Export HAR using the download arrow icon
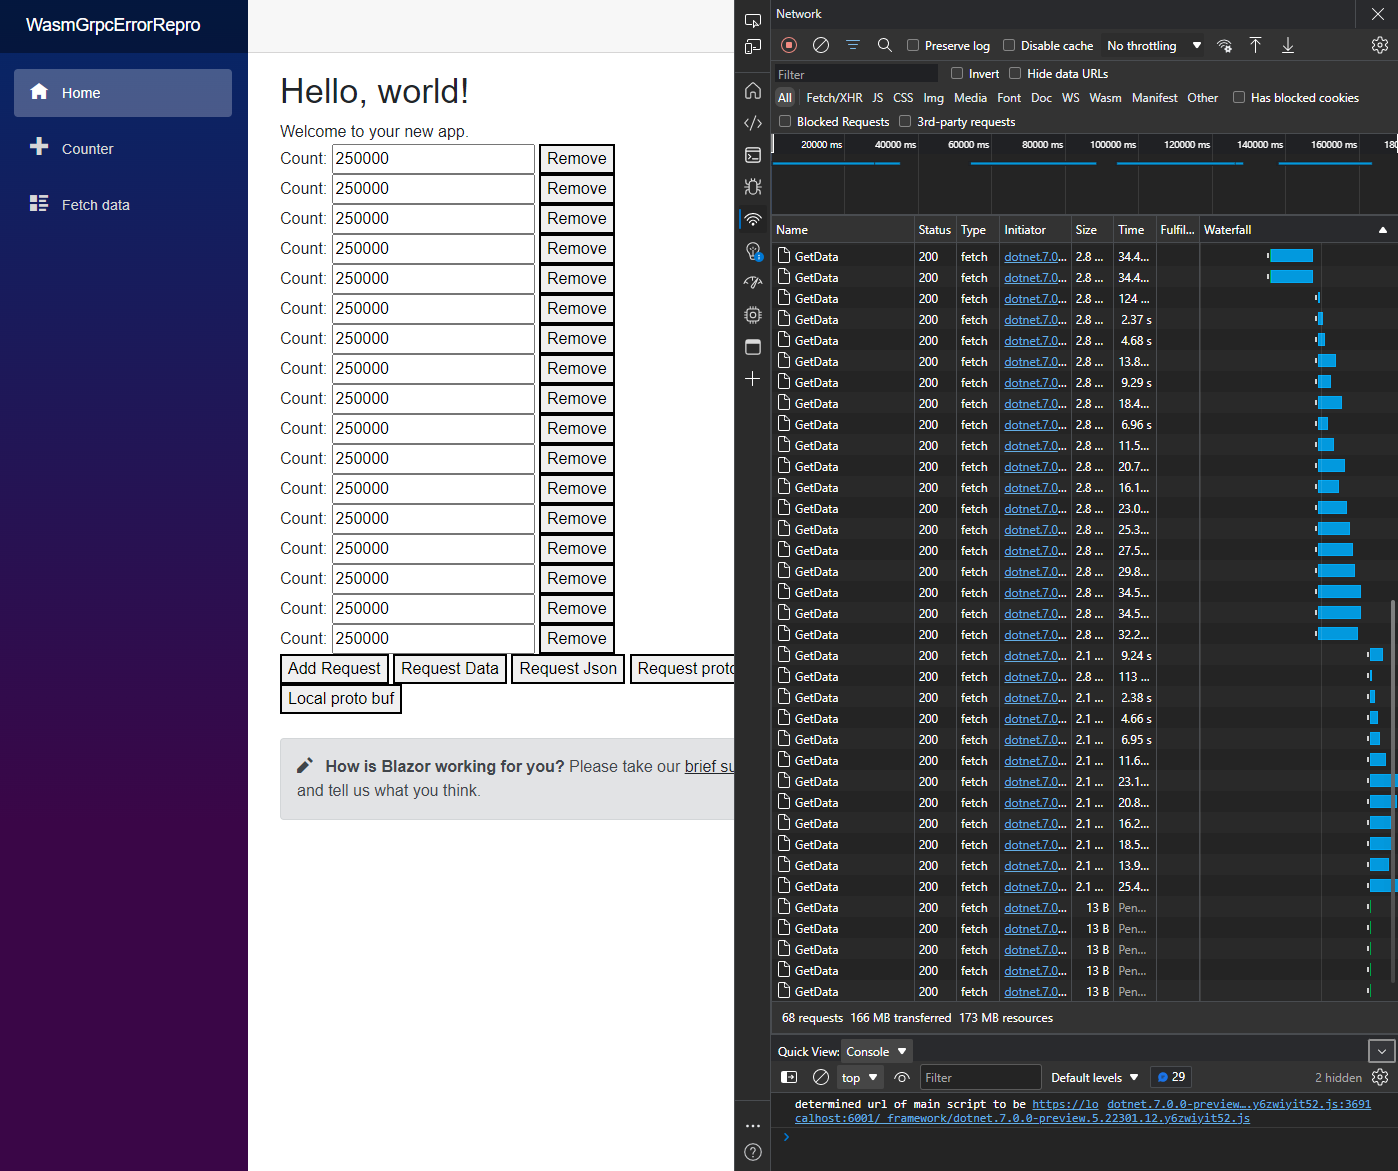Image resolution: width=1398 pixels, height=1171 pixels. click(1288, 45)
